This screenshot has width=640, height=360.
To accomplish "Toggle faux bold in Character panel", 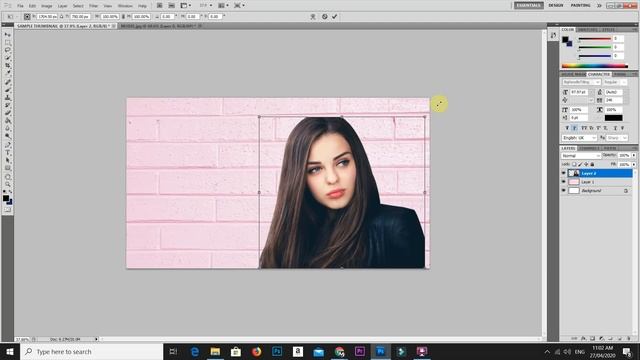I will click(x=567, y=128).
